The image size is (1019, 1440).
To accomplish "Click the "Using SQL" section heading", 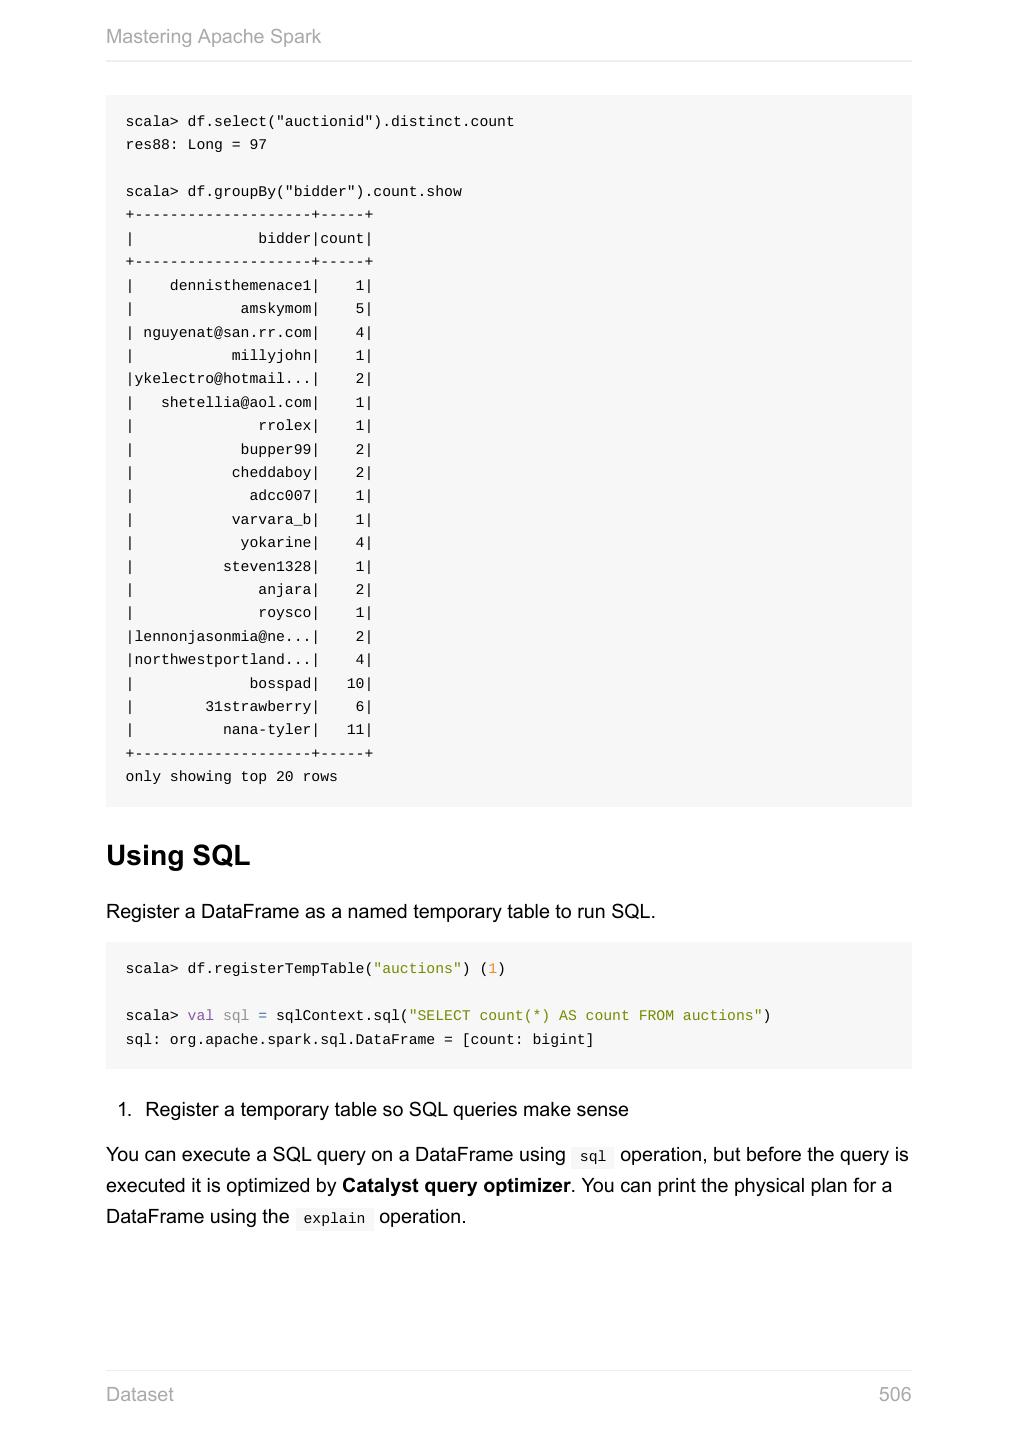I will click(178, 856).
